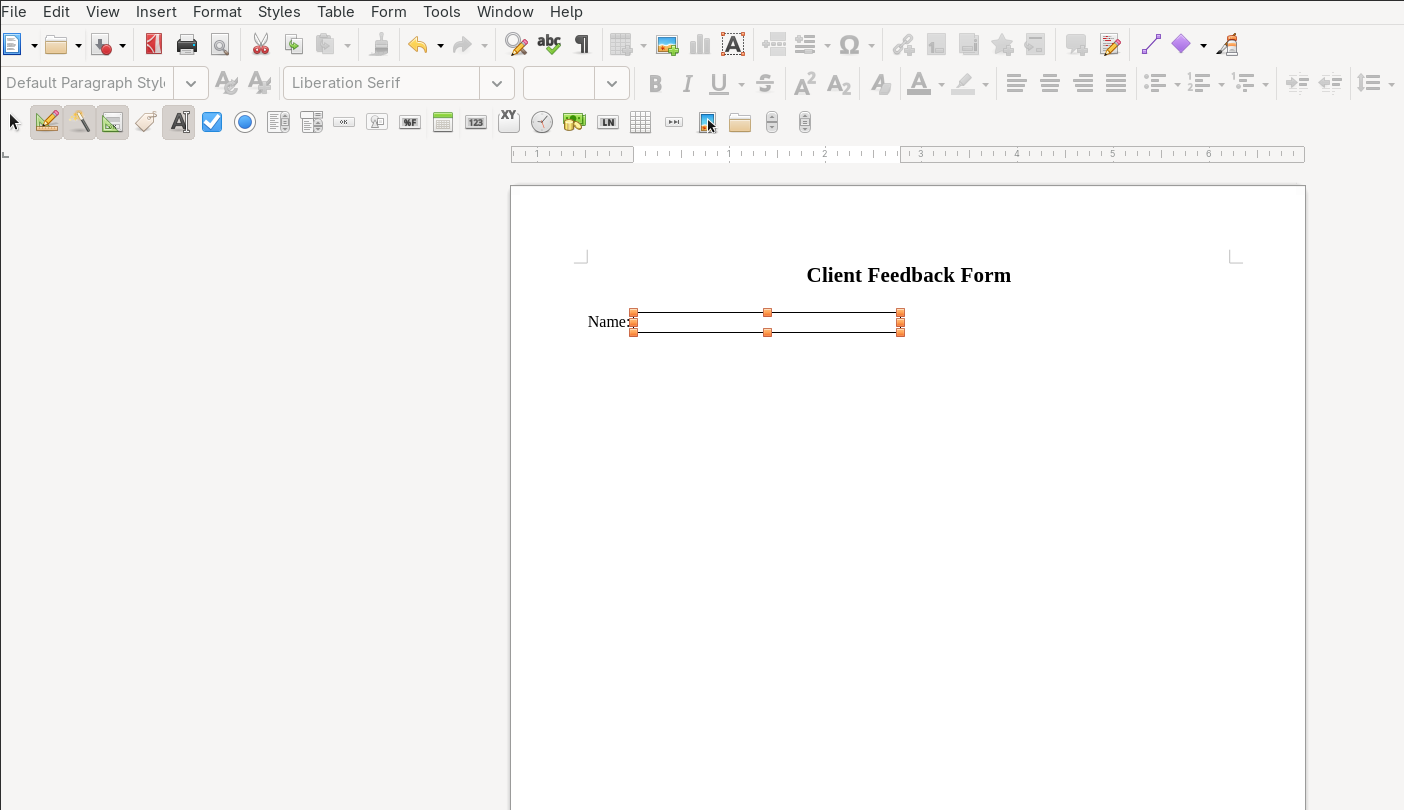
Task: Apply the Highlighting Color swatch
Action: (963, 84)
